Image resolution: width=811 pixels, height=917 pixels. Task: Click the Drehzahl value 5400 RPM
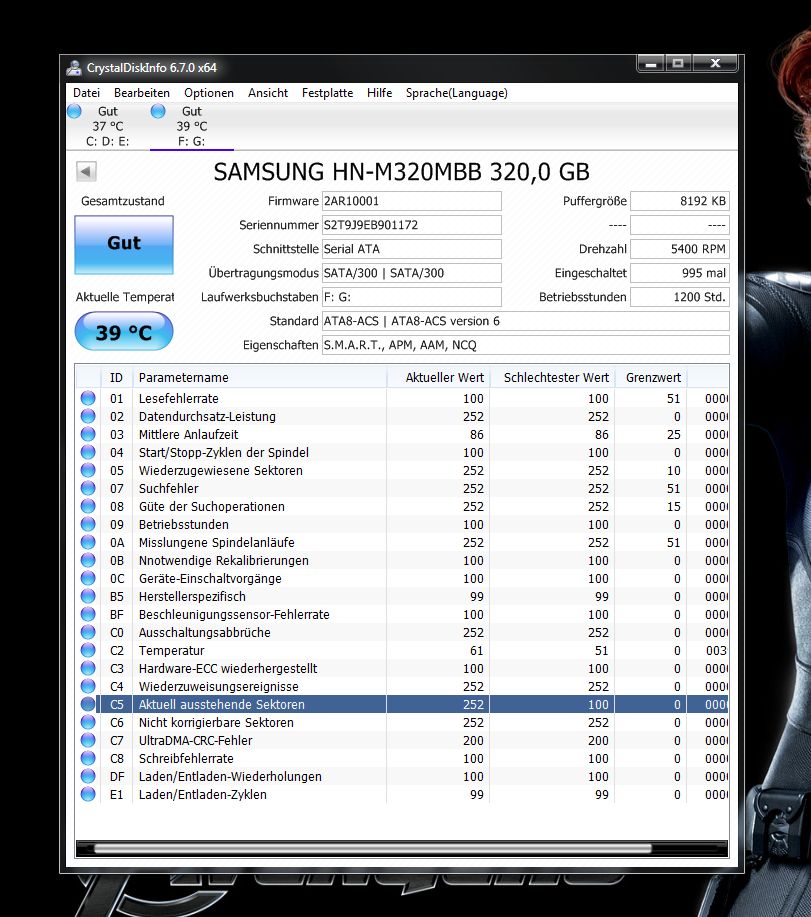pos(679,249)
